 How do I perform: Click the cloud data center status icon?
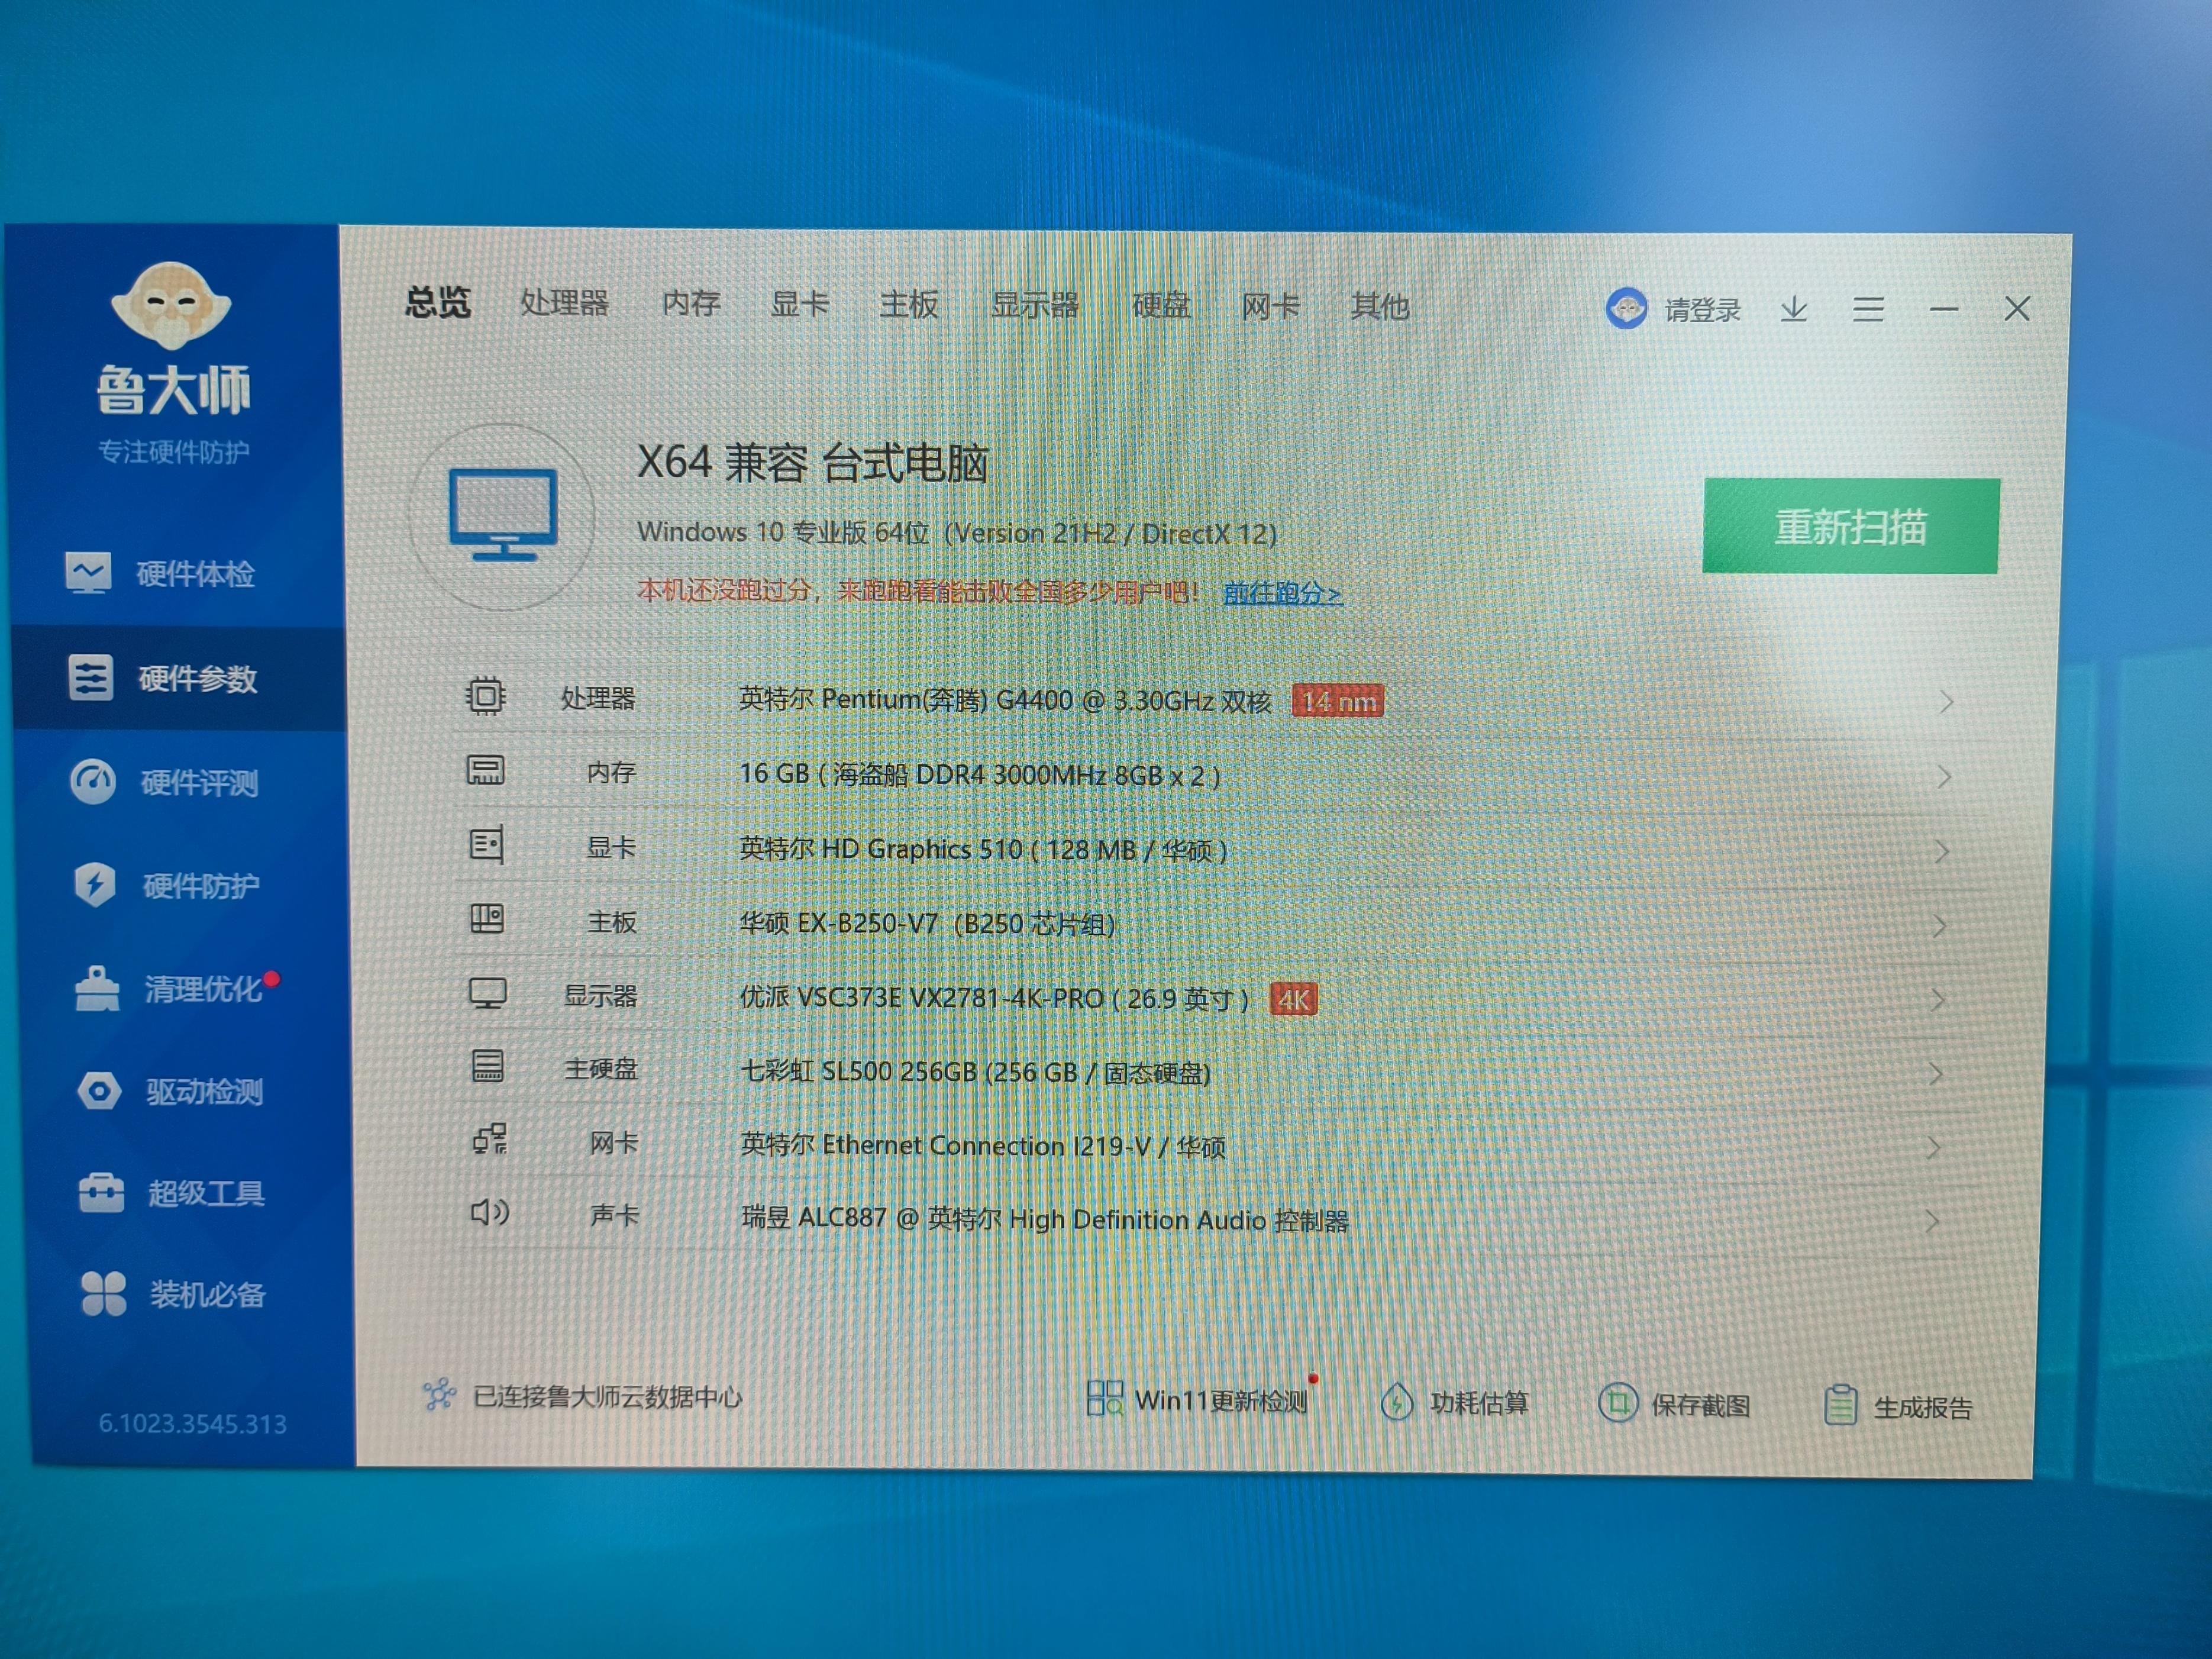[x=439, y=1394]
